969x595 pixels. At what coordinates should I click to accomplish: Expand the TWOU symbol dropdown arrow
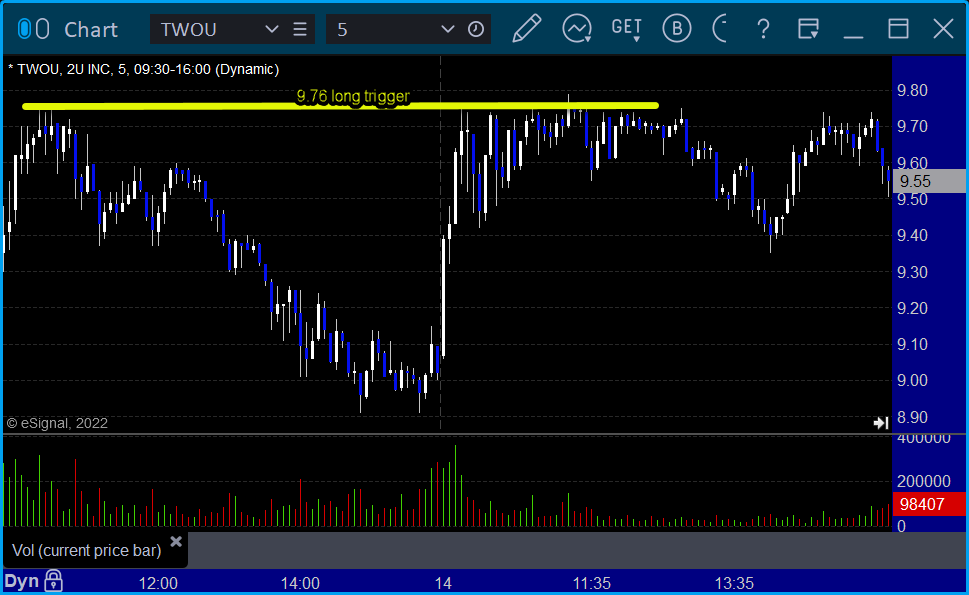point(271,29)
